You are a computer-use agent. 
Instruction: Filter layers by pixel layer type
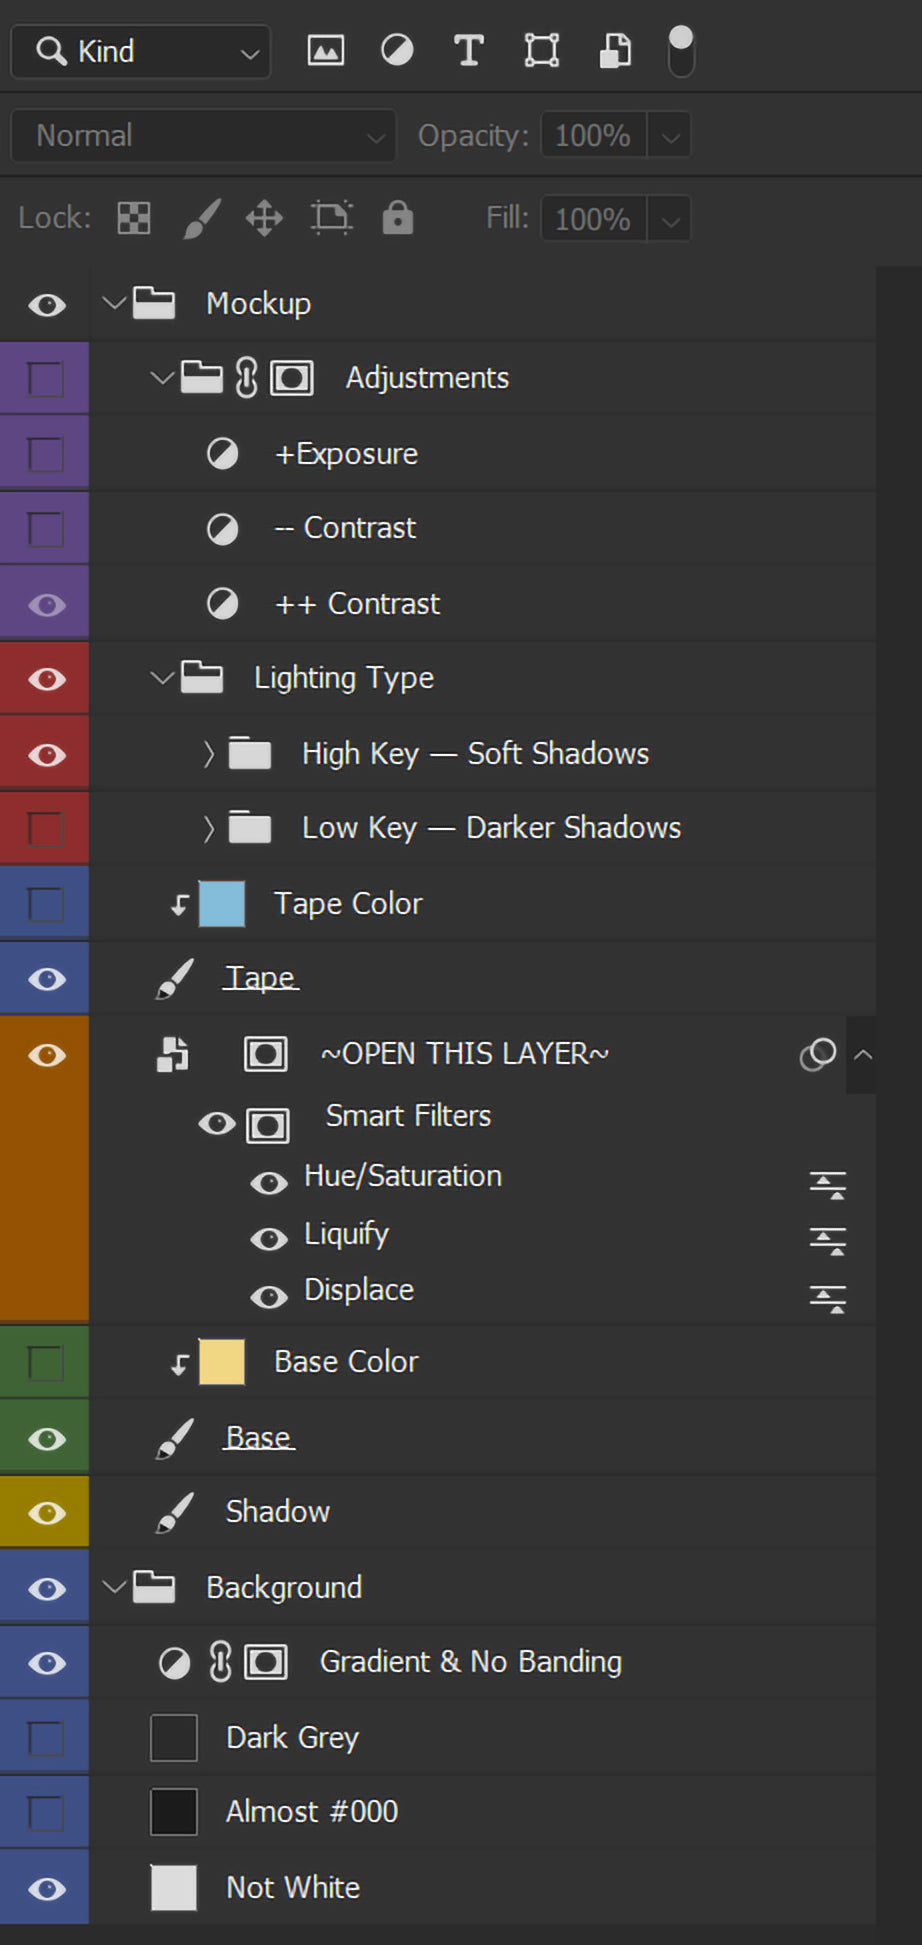(x=325, y=50)
